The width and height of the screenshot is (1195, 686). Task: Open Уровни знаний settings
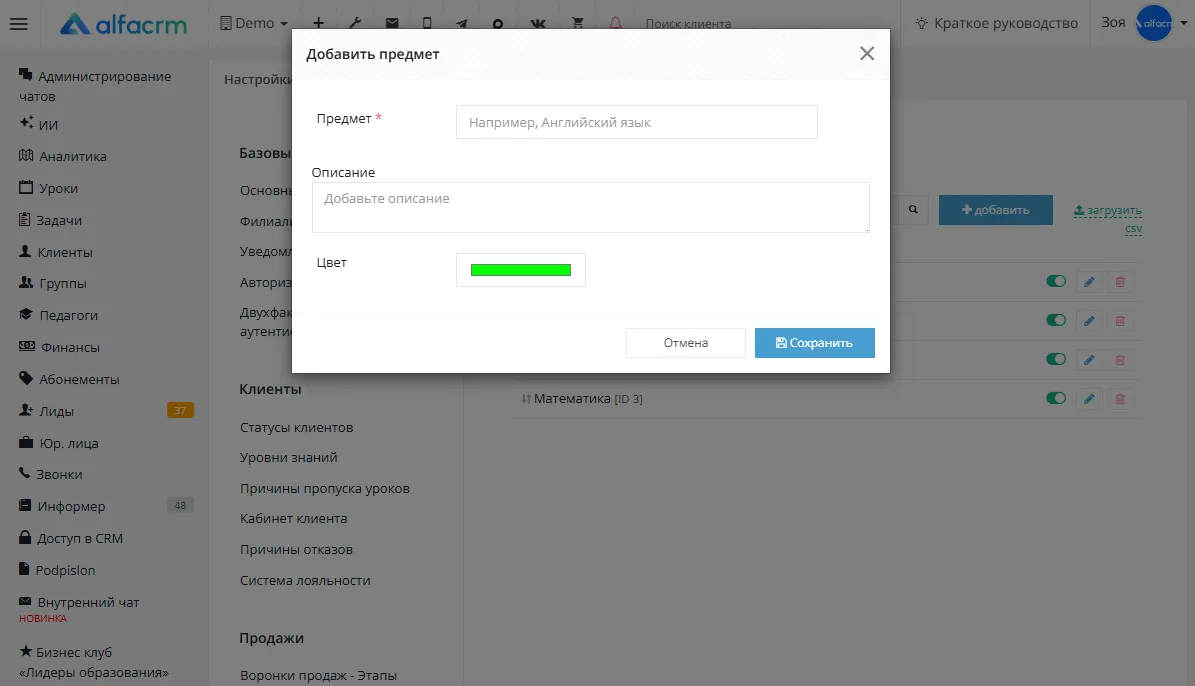pyautogui.click(x=289, y=457)
